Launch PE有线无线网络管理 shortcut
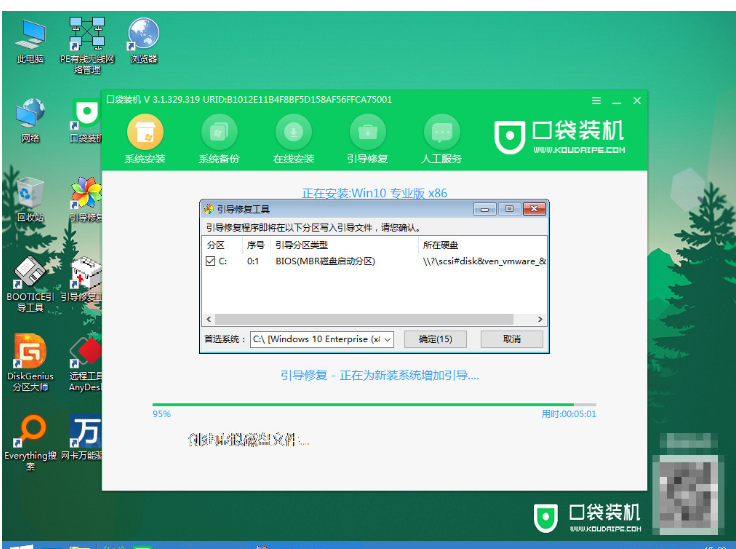736x549 pixels. [86, 38]
